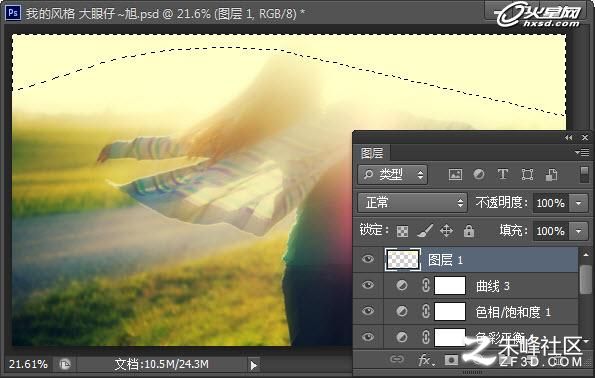Hide the 曲线 3 layer

point(368,285)
